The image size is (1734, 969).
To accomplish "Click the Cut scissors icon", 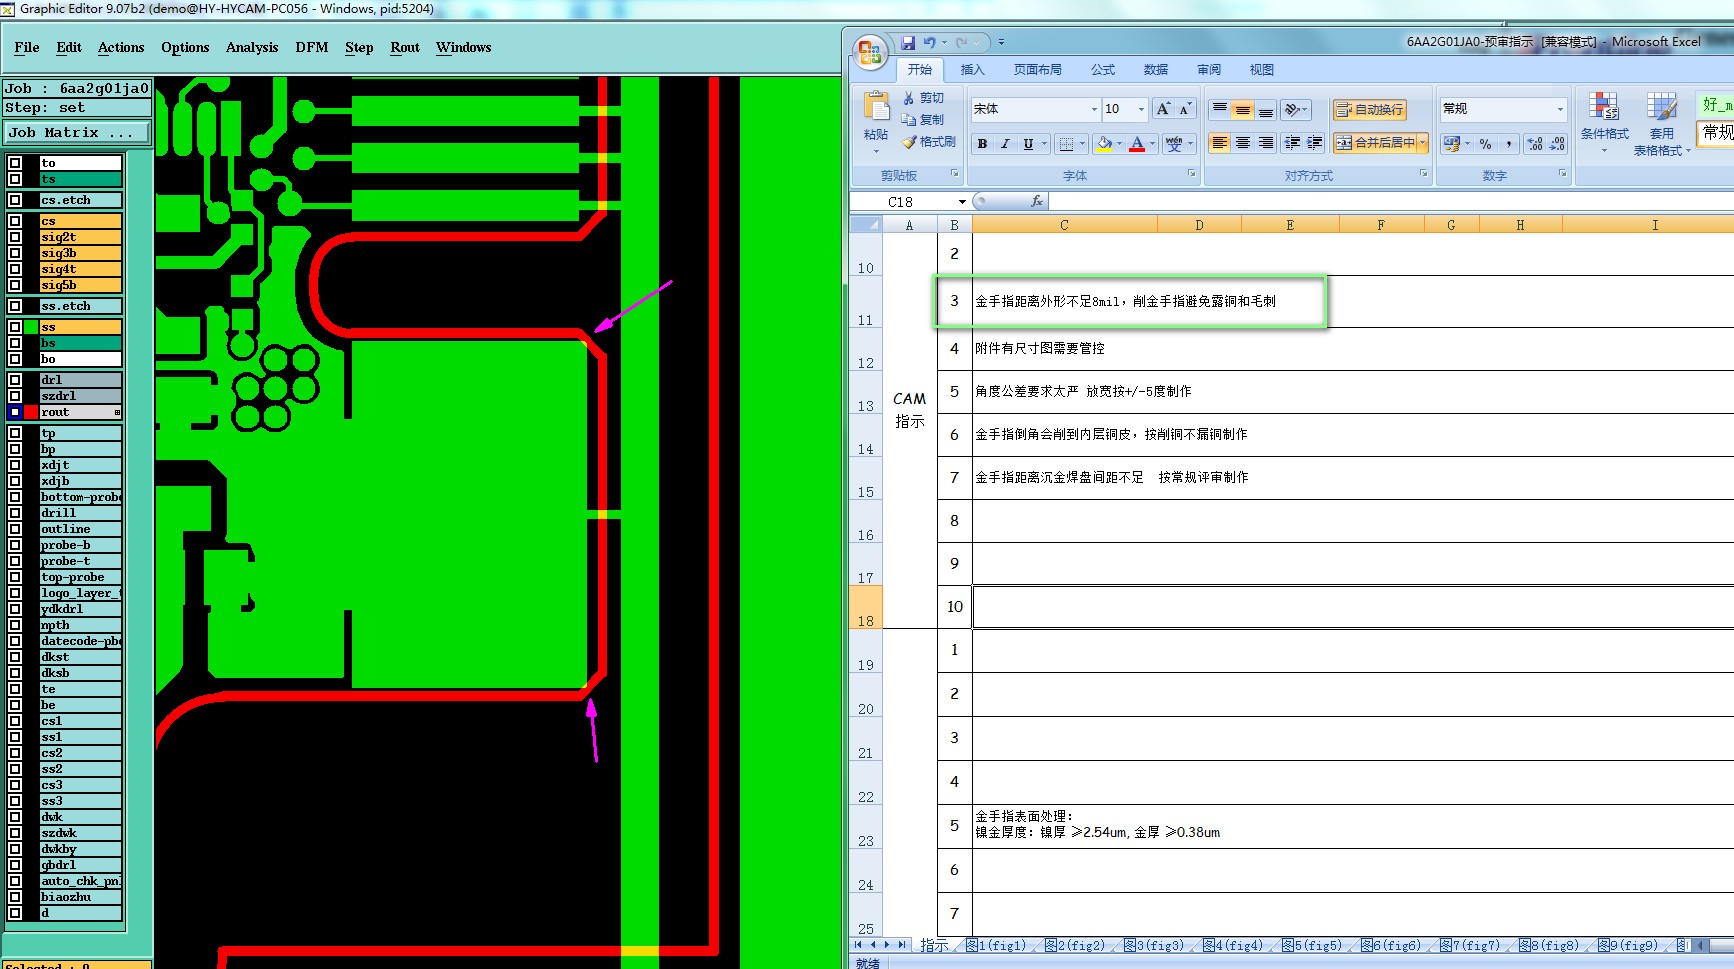I will click(x=908, y=98).
